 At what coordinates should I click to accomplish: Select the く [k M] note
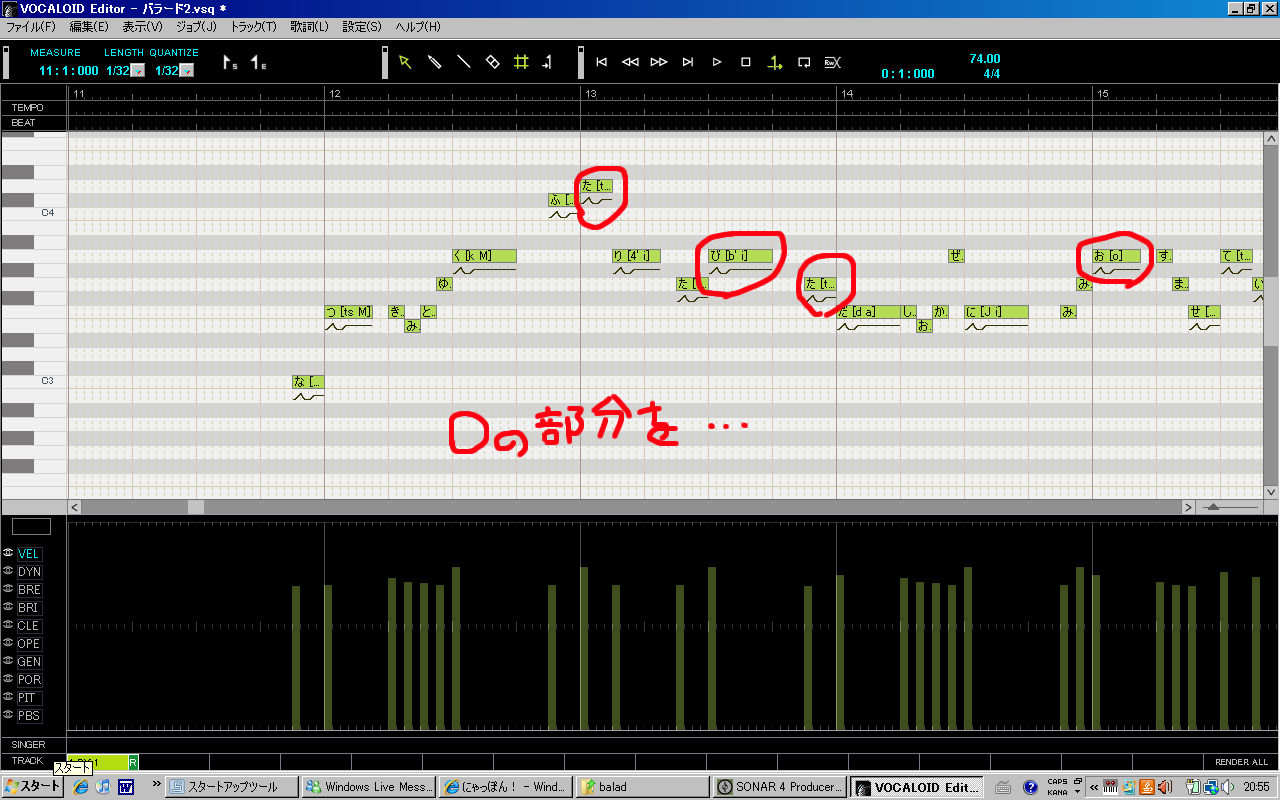click(x=485, y=256)
